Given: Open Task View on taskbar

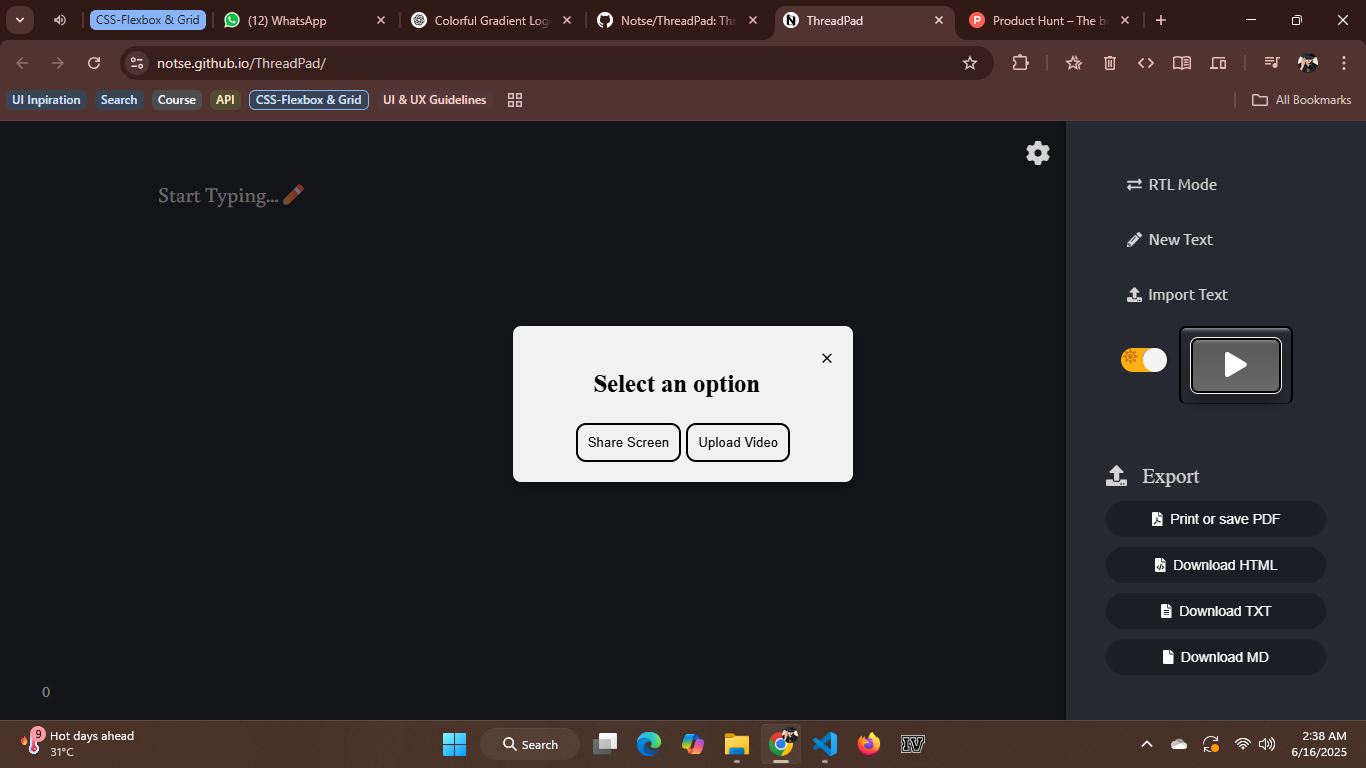Looking at the screenshot, I should pos(605,744).
